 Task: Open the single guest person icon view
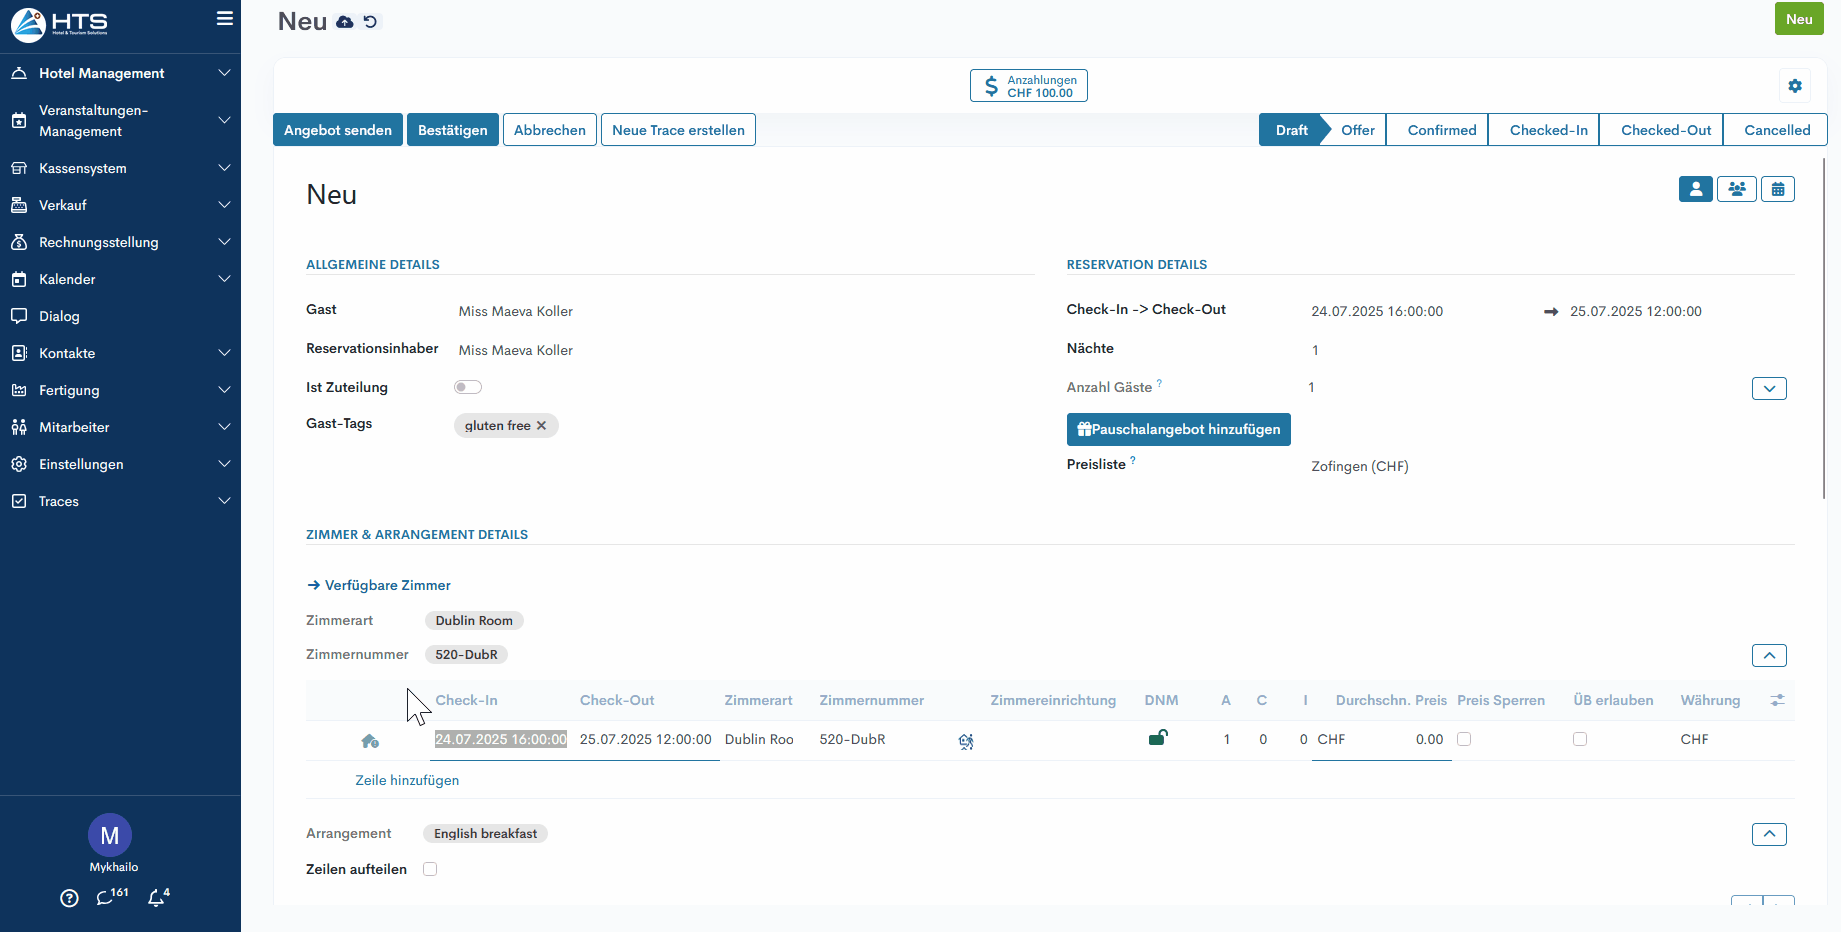tap(1695, 189)
